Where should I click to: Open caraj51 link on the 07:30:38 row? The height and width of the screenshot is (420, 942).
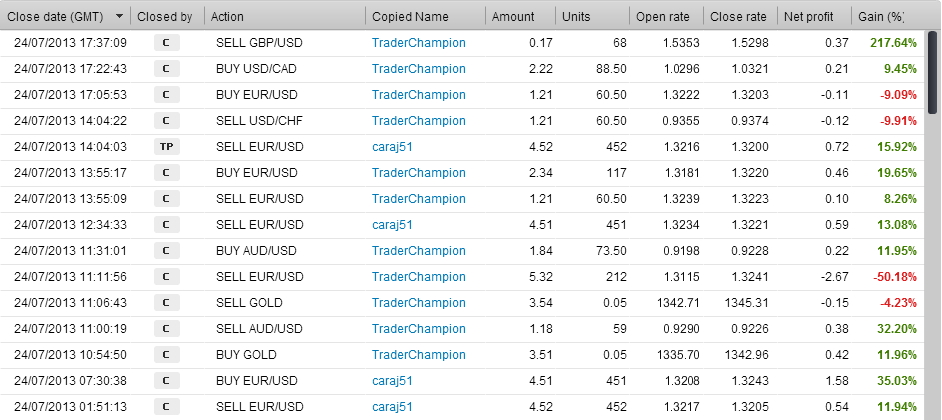click(392, 381)
